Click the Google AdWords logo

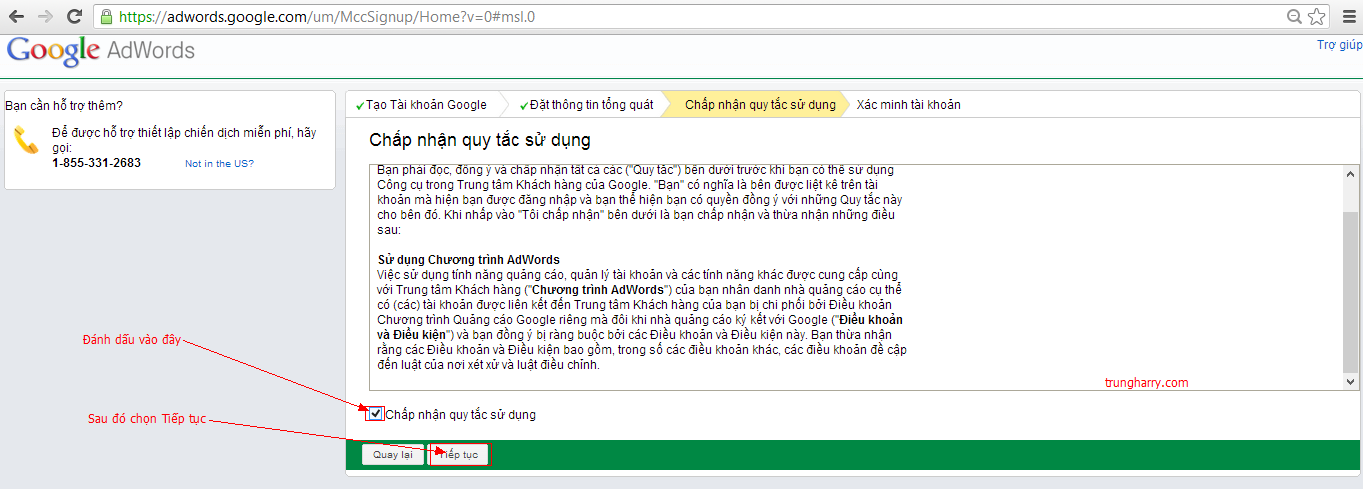click(x=101, y=52)
